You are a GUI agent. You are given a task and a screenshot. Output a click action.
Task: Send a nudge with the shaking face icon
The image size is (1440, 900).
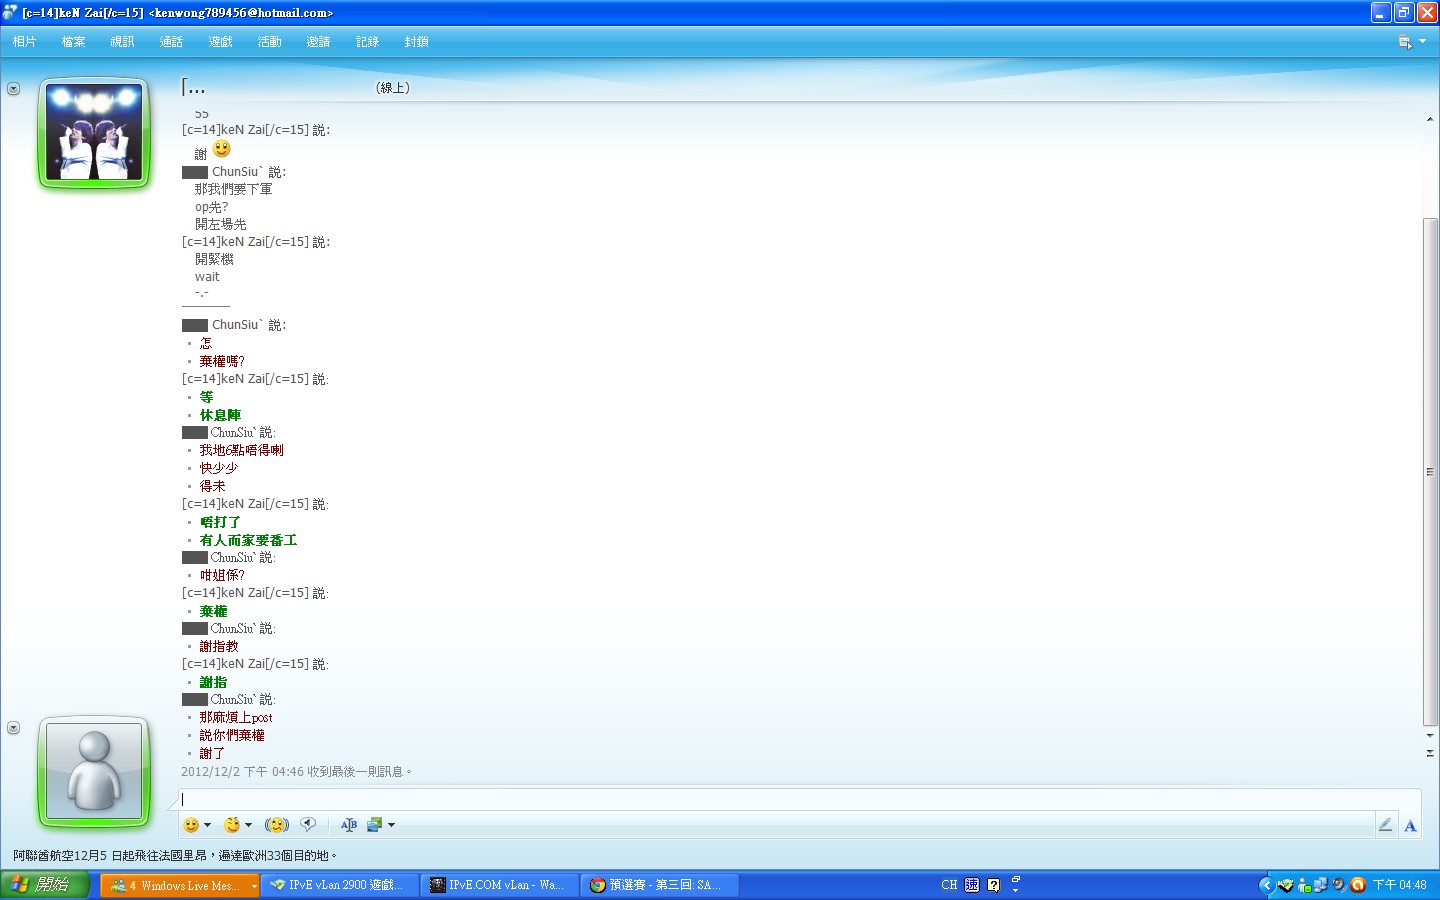(x=276, y=825)
